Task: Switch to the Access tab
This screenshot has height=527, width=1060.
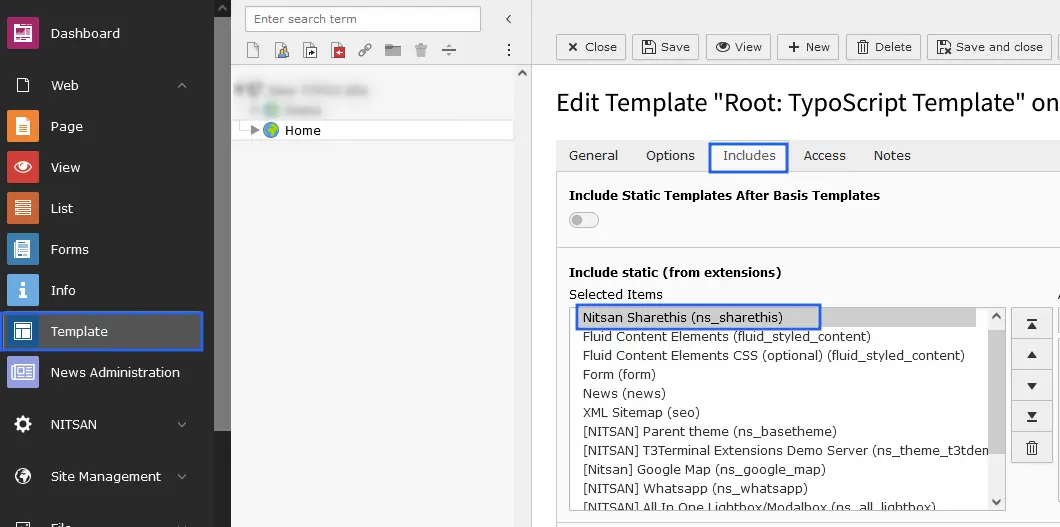Action: pos(825,155)
